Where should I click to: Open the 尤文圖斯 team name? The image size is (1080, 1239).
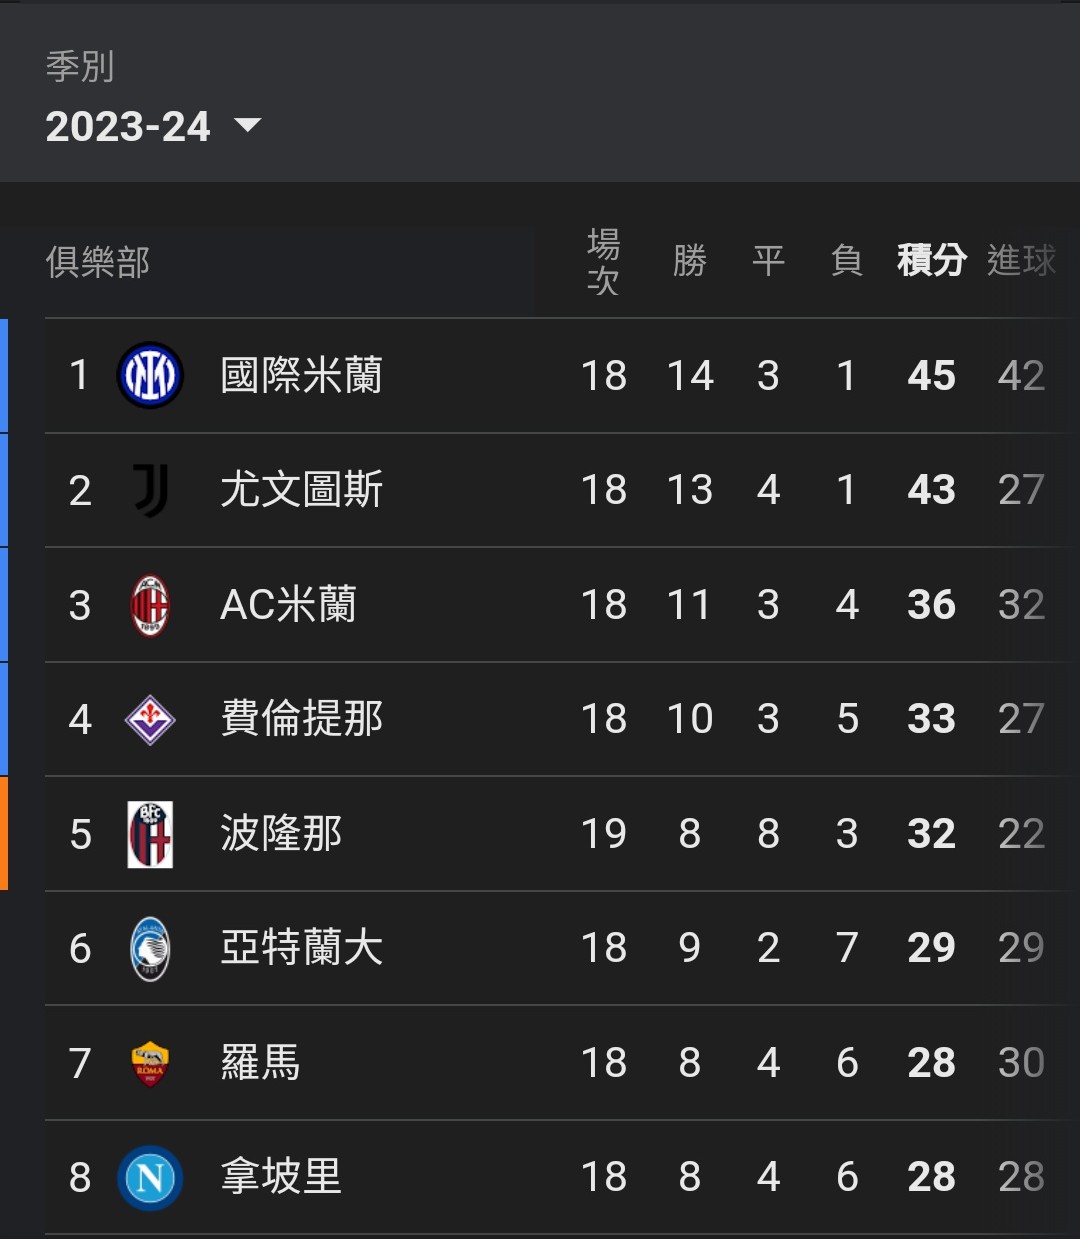(x=301, y=490)
